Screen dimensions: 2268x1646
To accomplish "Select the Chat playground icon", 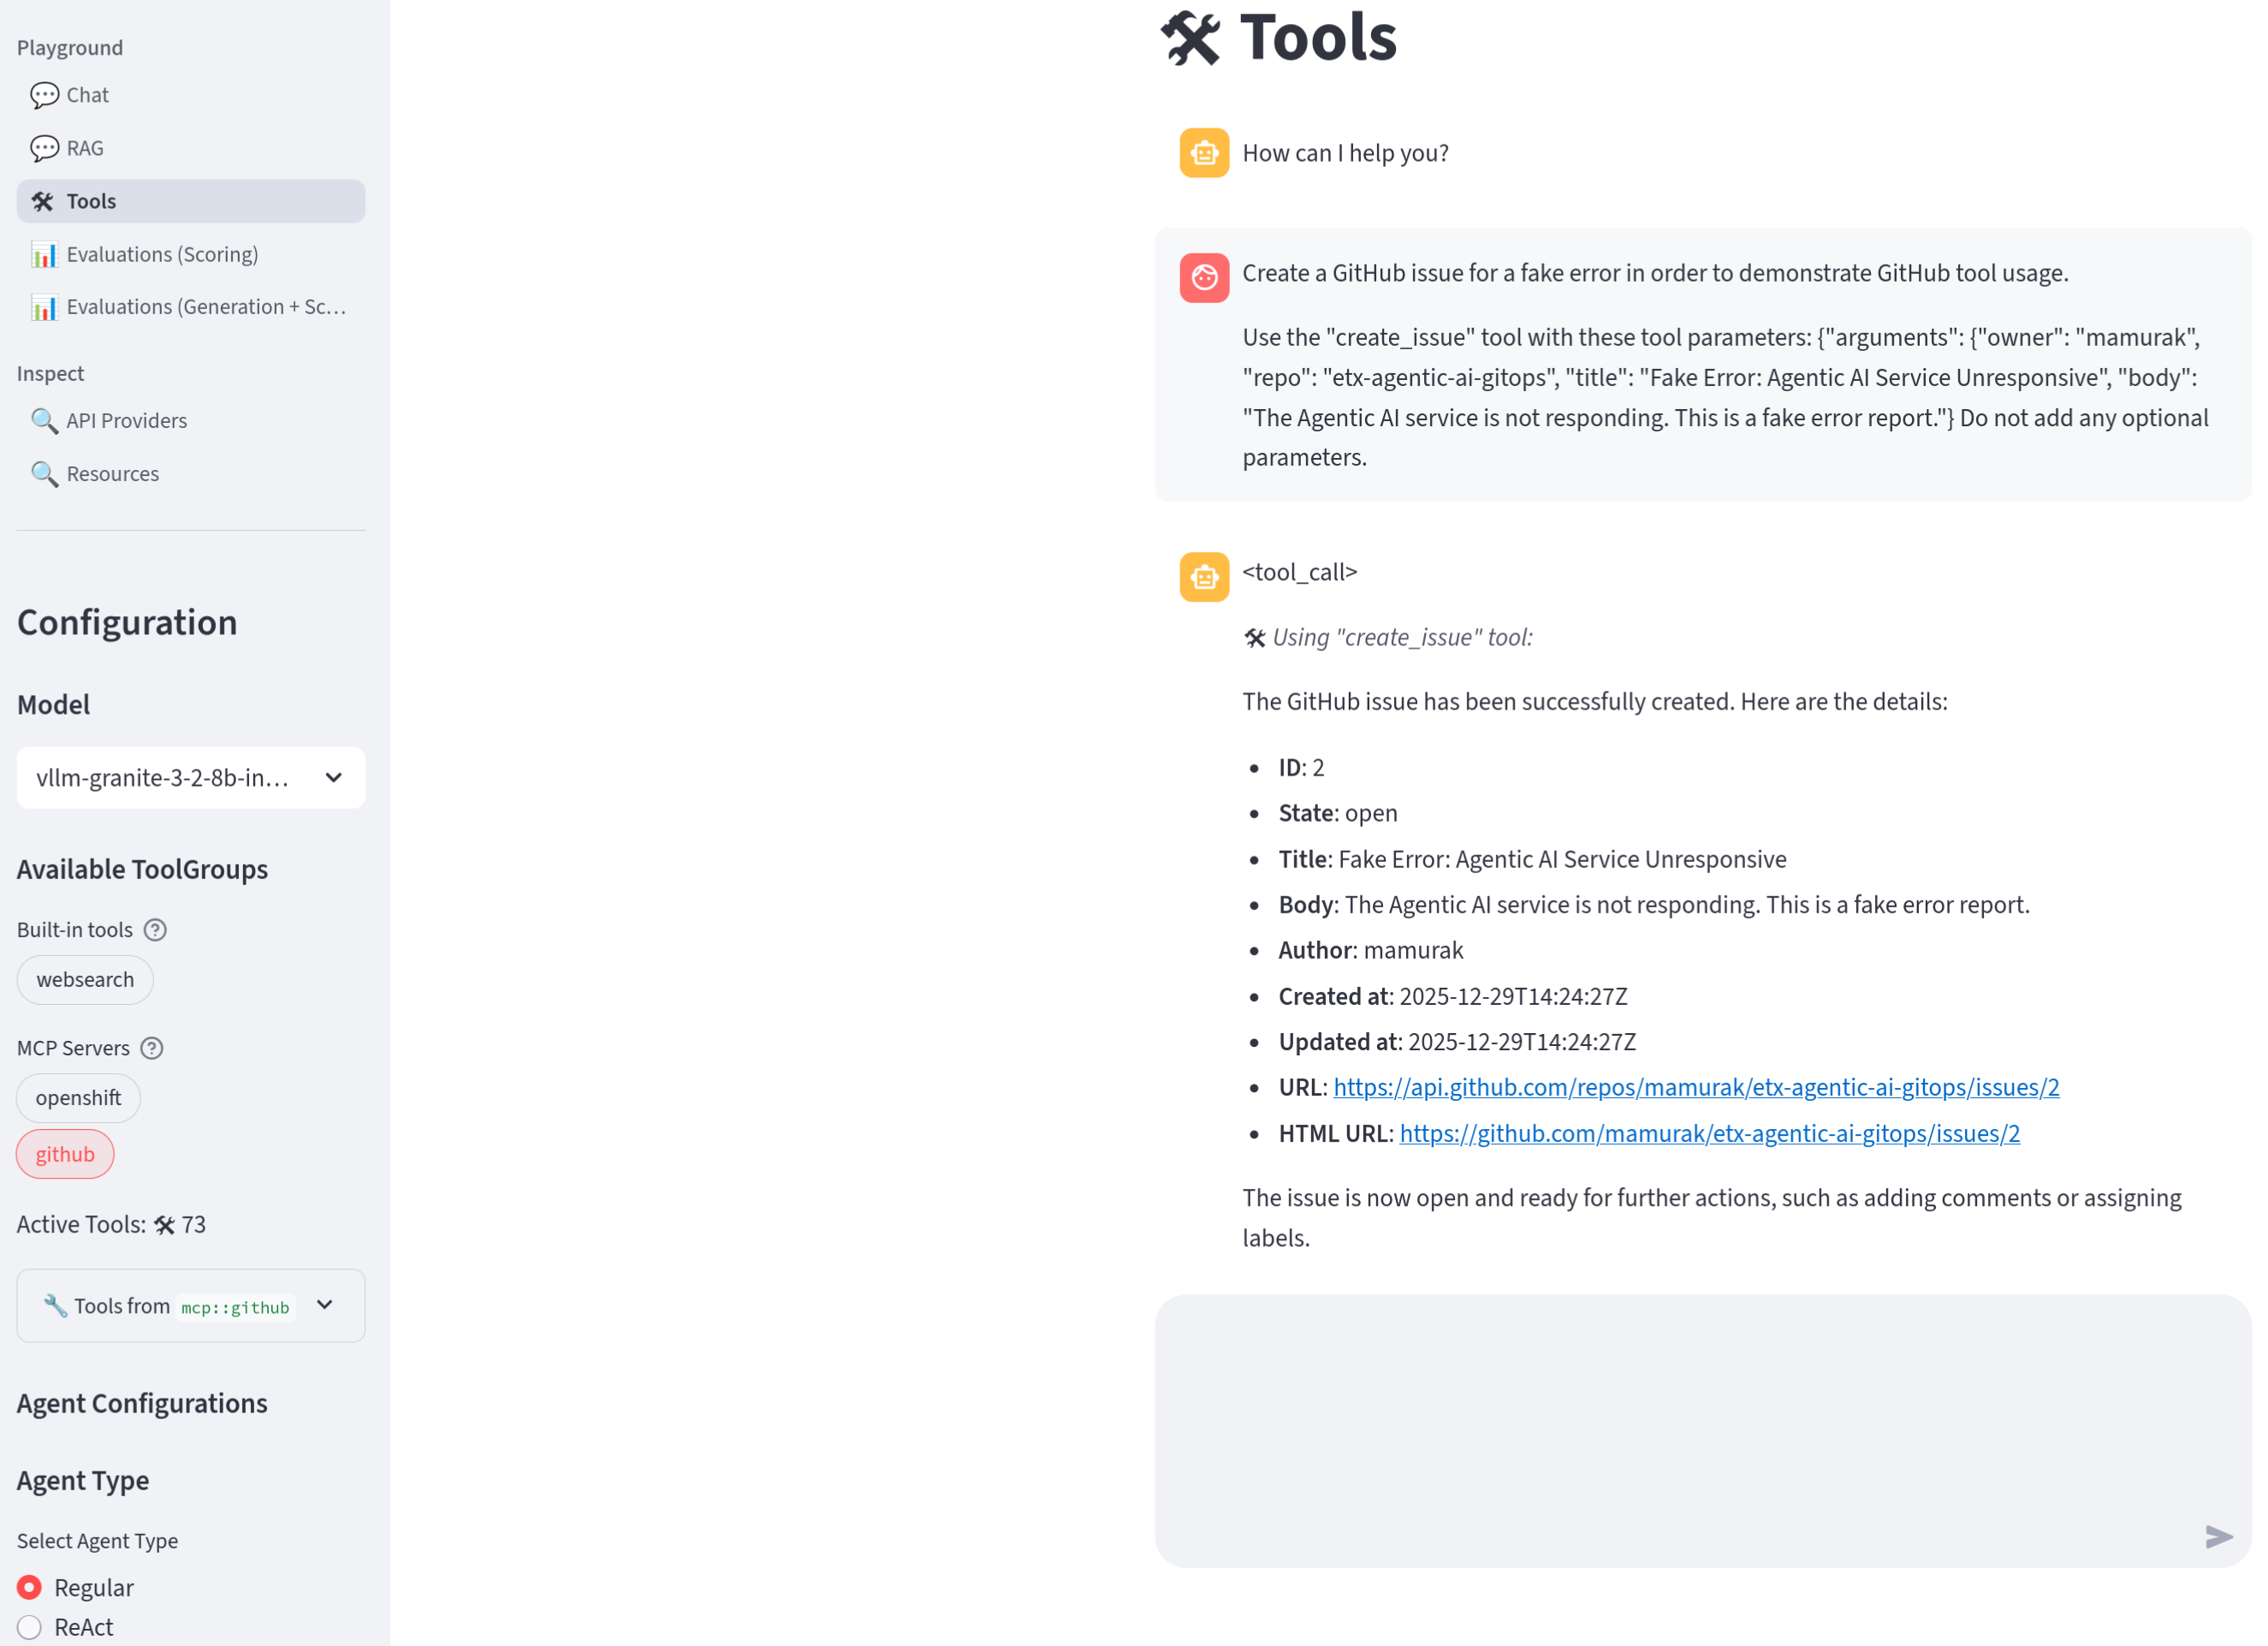I will pyautogui.click(x=44, y=95).
